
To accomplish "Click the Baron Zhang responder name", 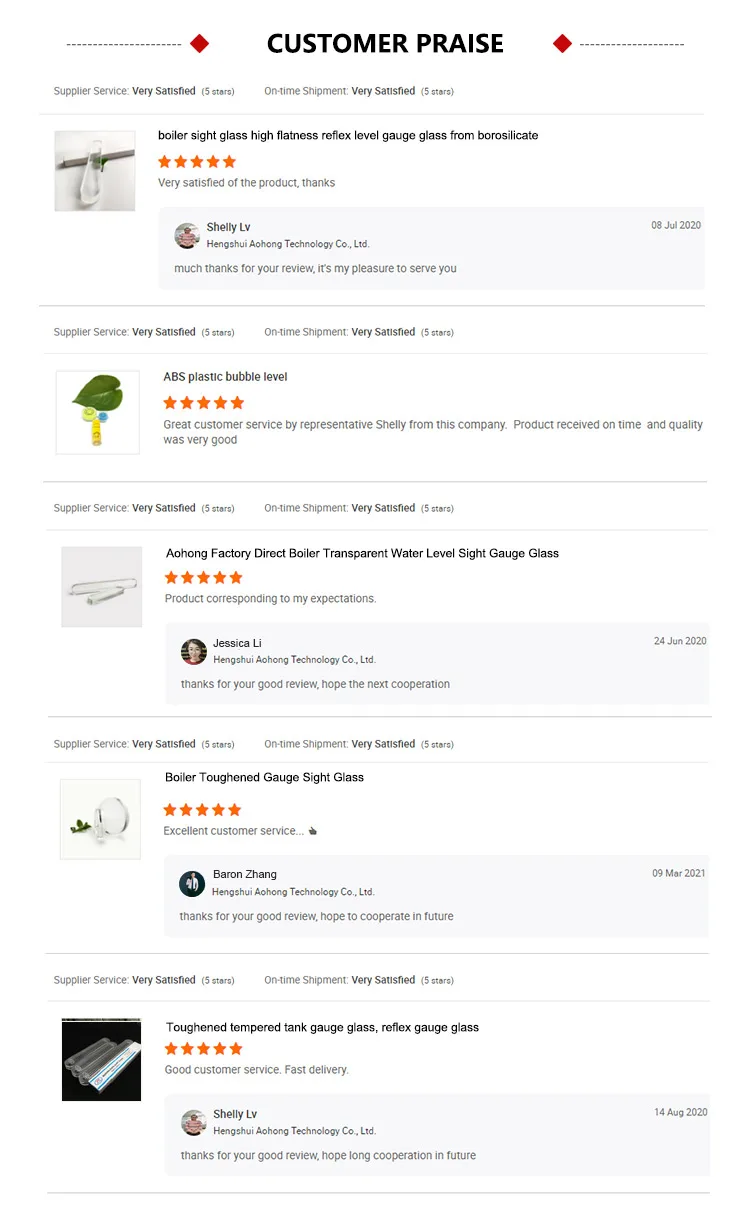I will click(x=245, y=874).
